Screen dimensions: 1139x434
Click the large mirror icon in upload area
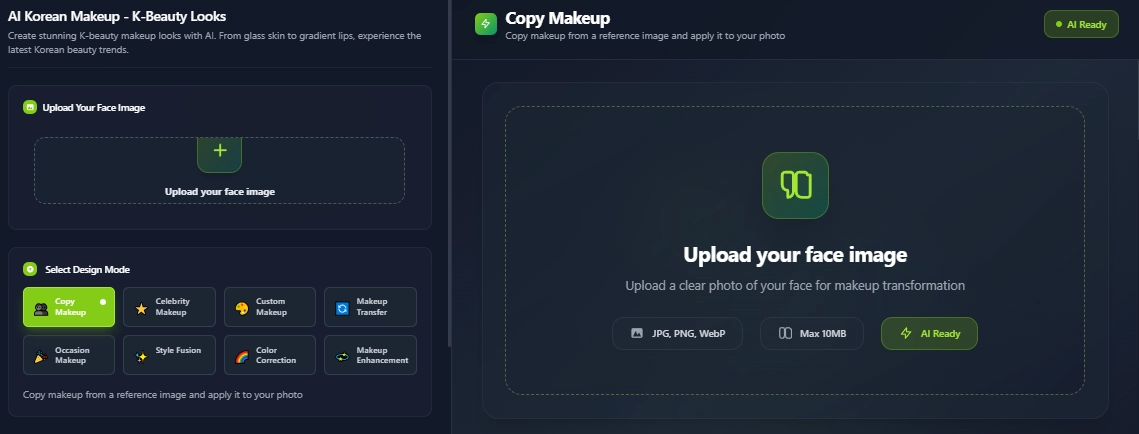click(x=795, y=185)
